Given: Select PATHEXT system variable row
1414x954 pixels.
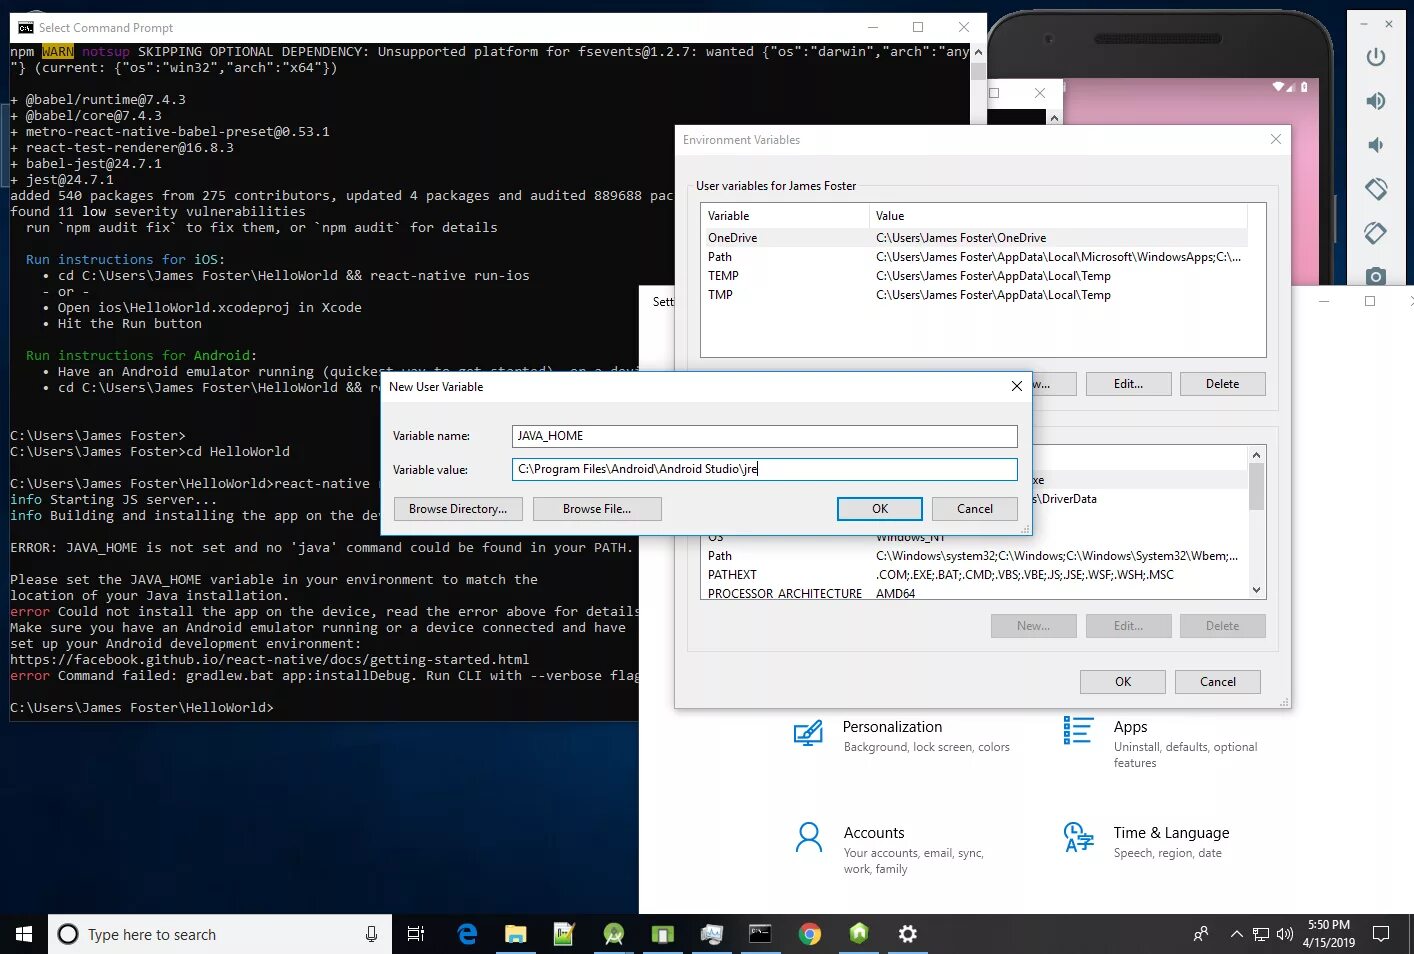Looking at the screenshot, I should (975, 575).
